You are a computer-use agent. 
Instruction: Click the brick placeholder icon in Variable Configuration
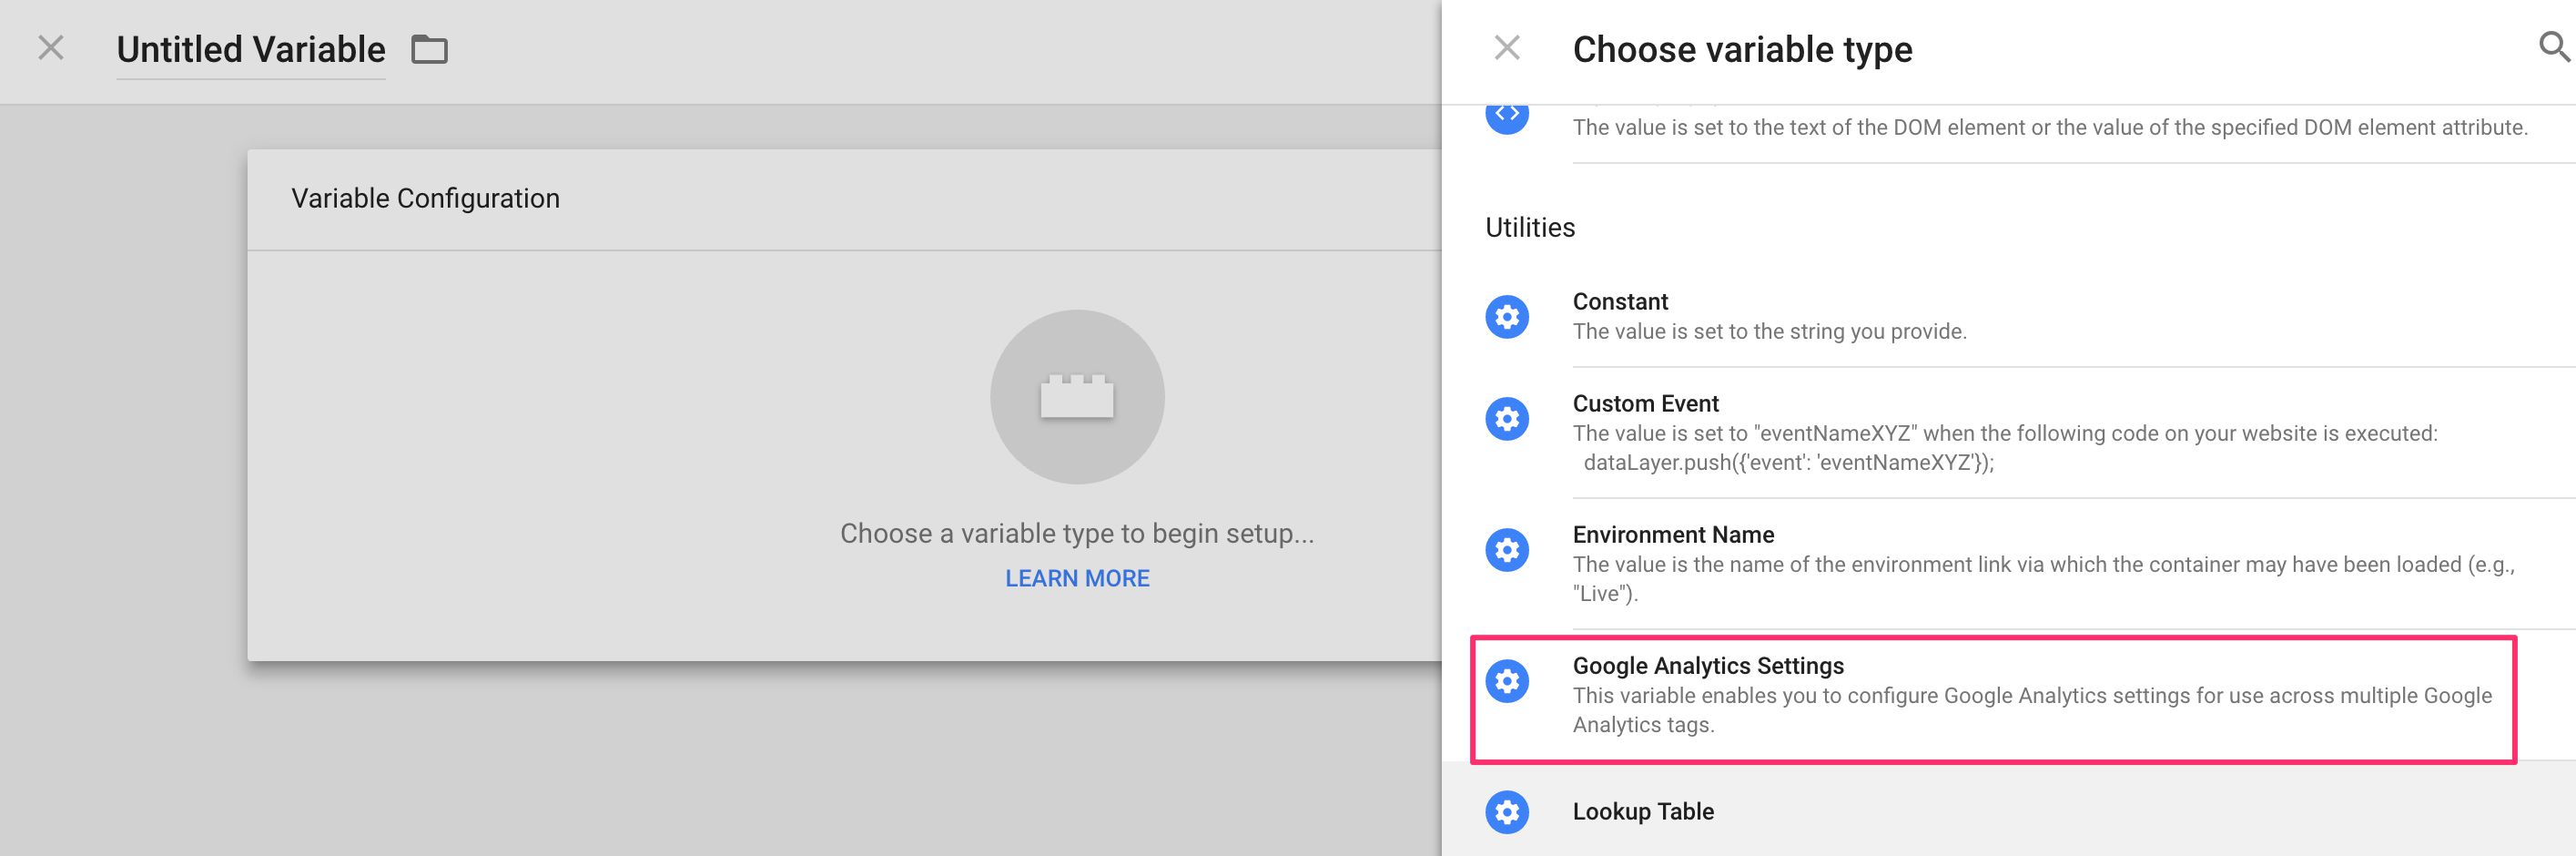(x=1076, y=396)
